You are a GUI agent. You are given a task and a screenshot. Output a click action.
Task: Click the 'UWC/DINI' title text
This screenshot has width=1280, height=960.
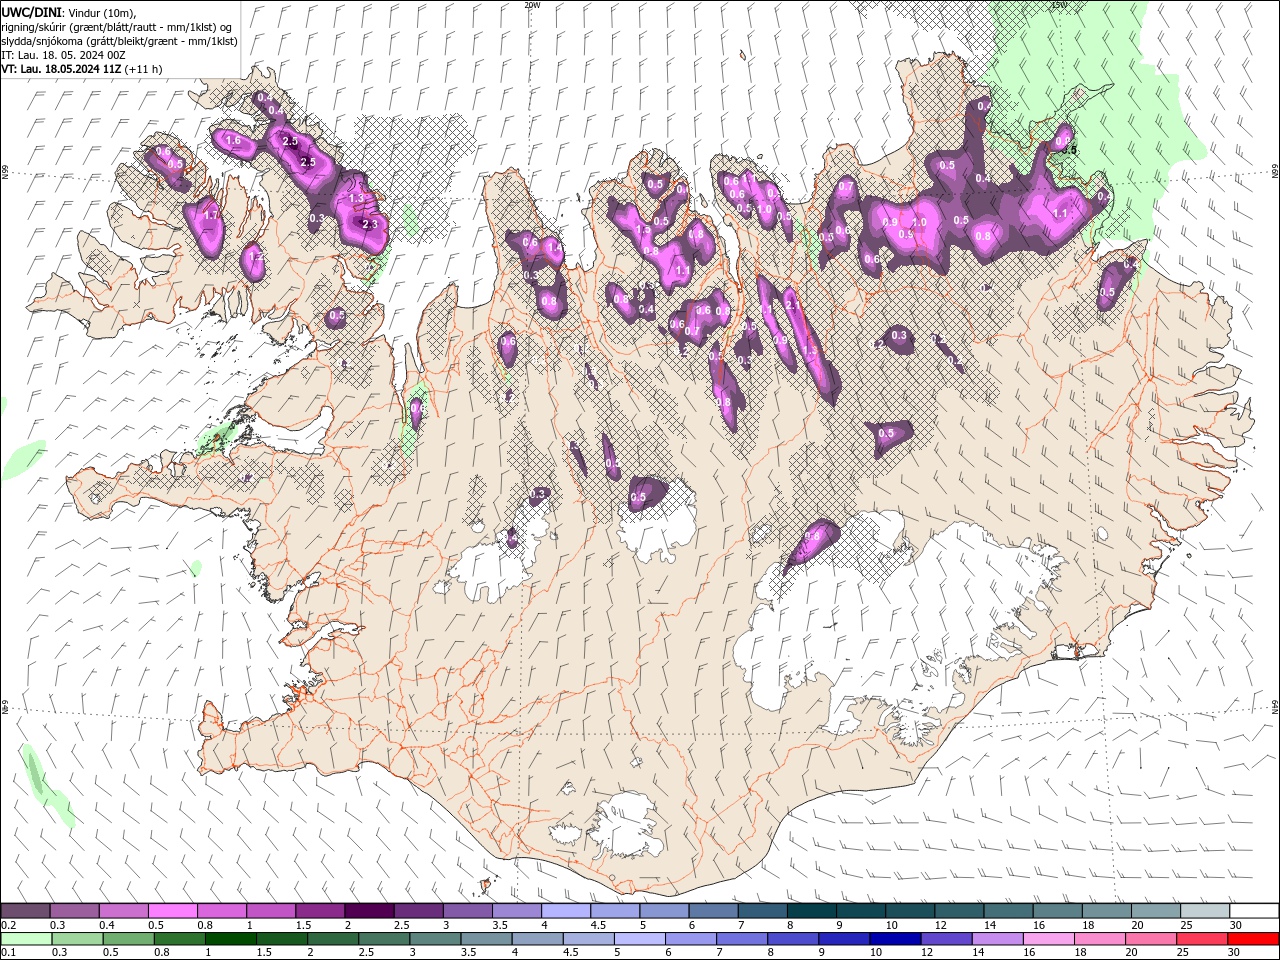32,11
